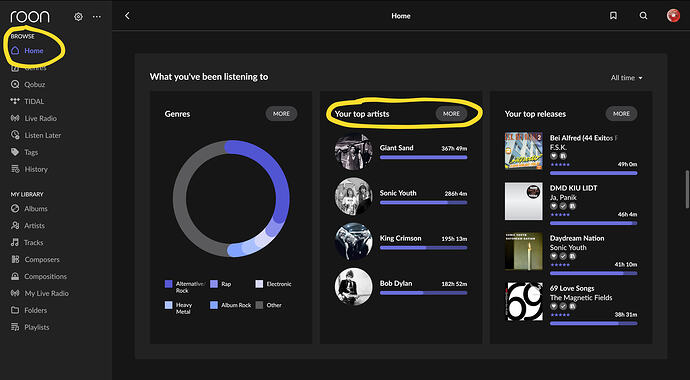Open the King Crimson artist name
The image size is (690, 380).
click(x=400, y=238)
